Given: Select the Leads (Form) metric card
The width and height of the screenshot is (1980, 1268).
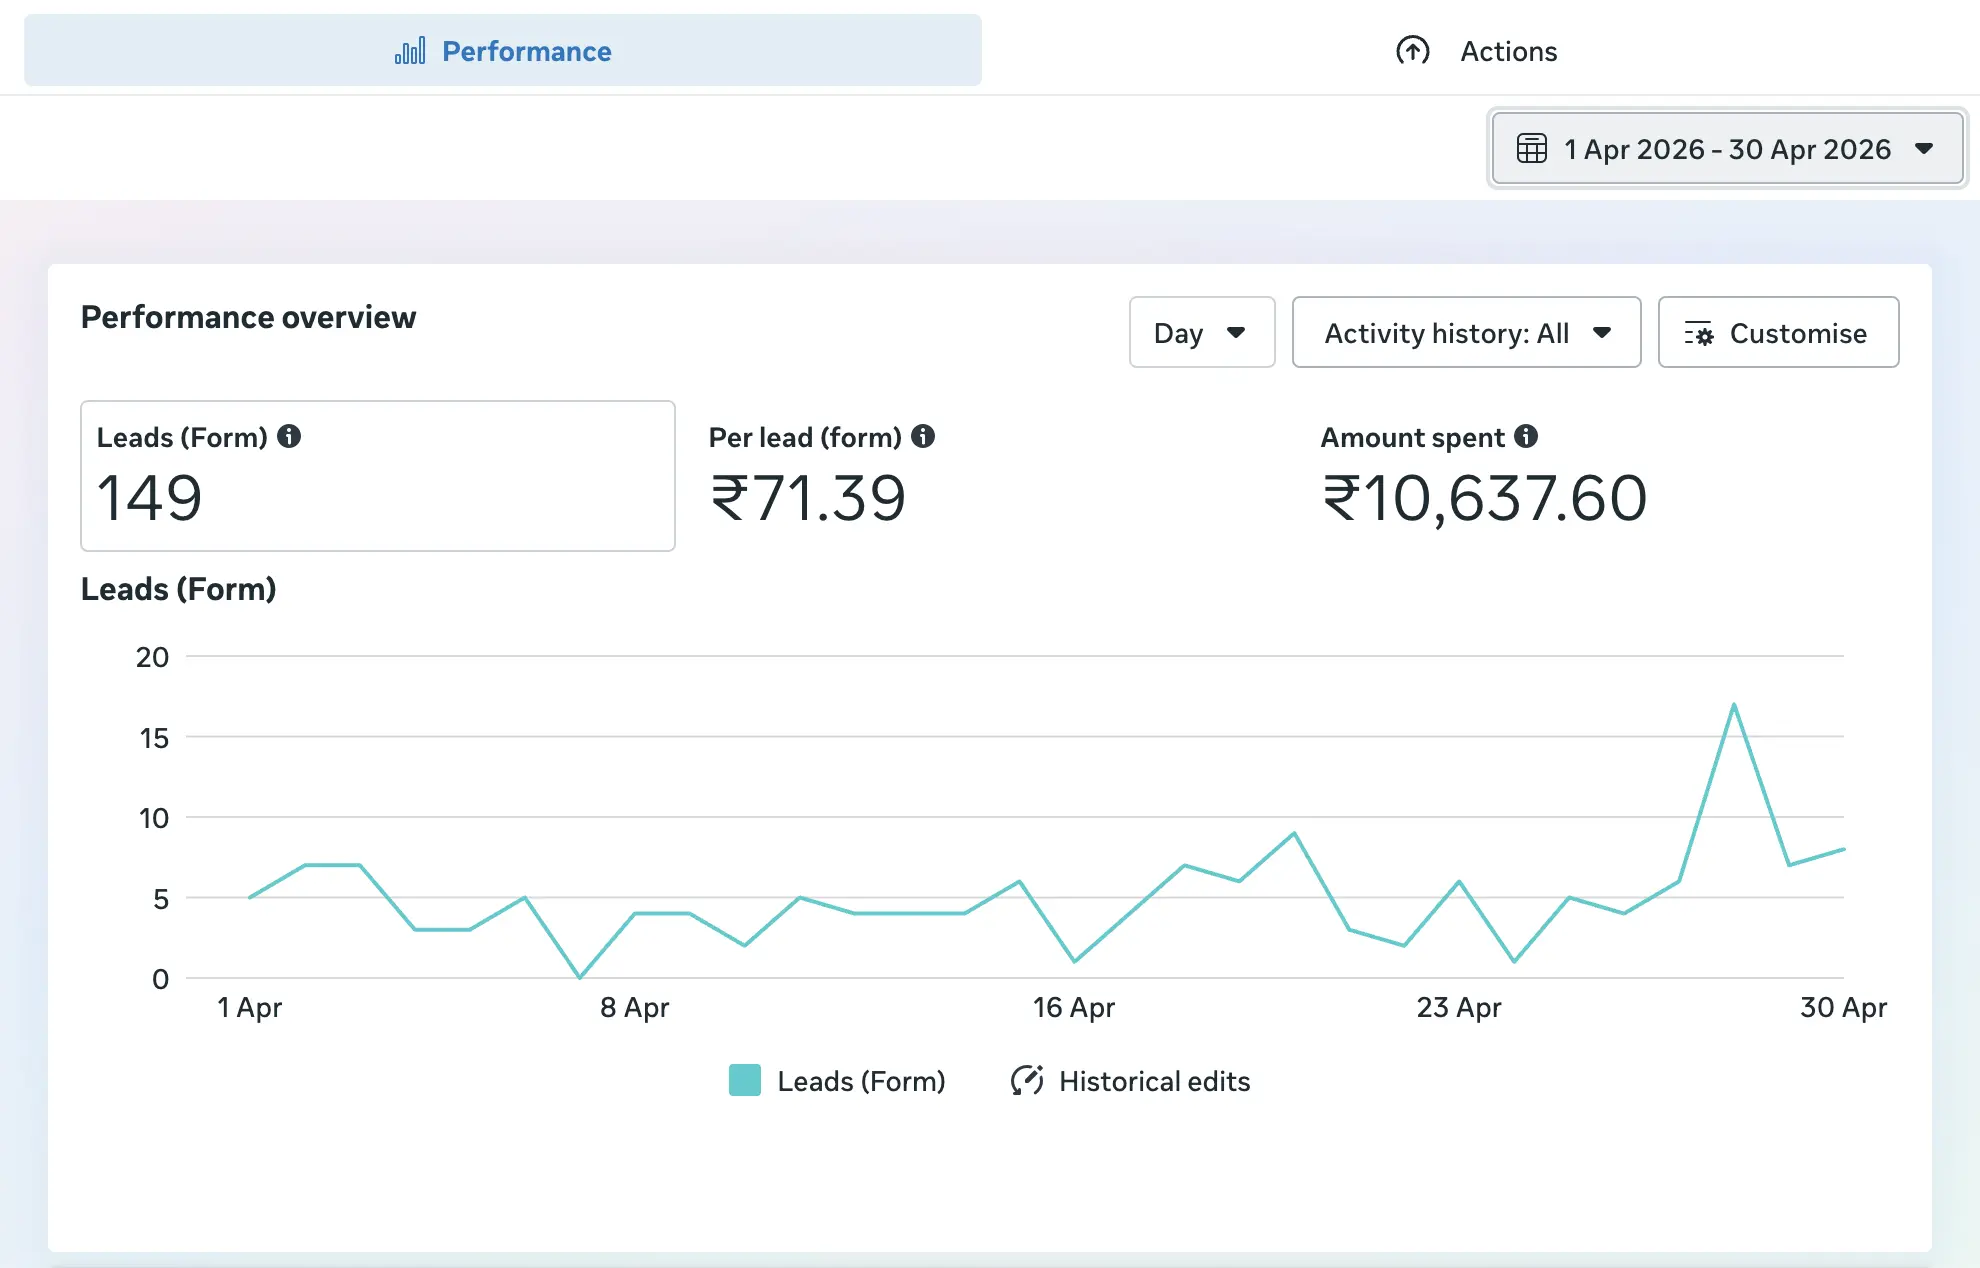Looking at the screenshot, I should coord(378,476).
